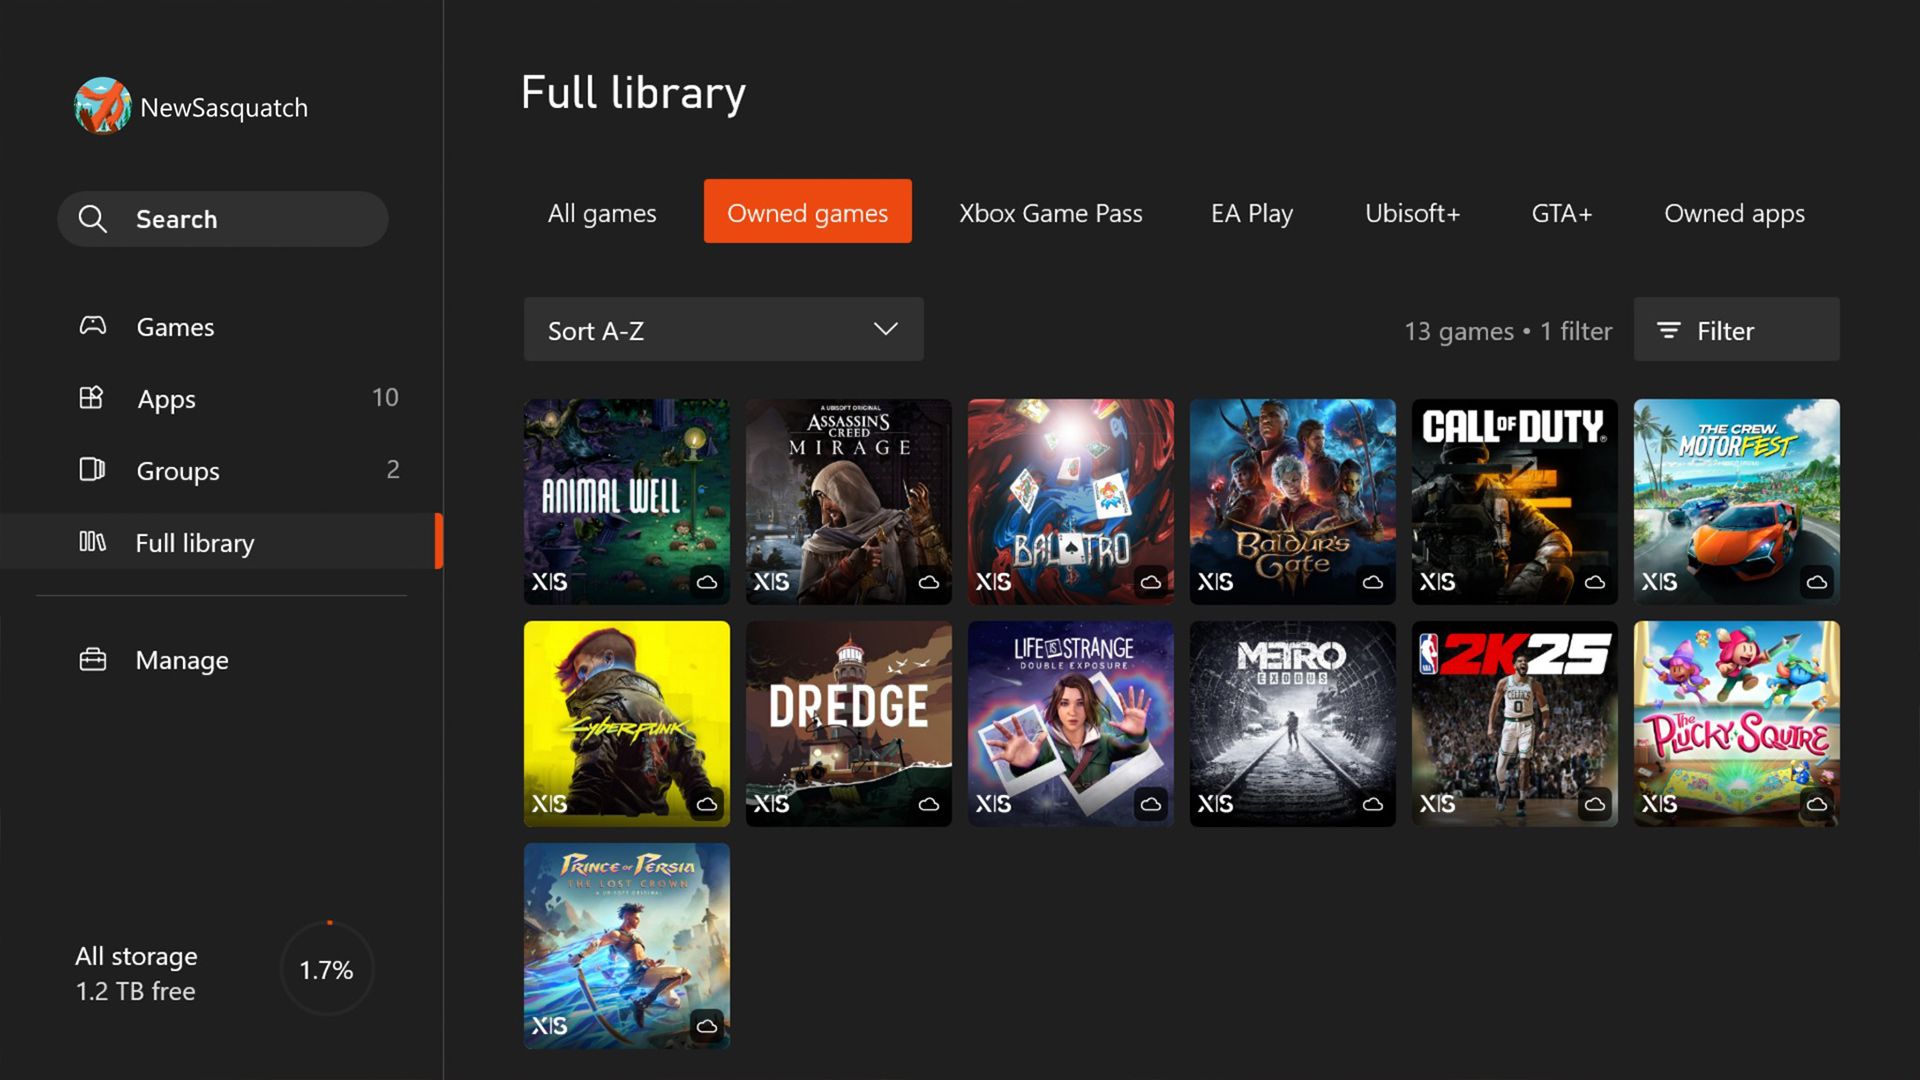Toggle cloud streaming for Balatro
The image size is (1920, 1080).
point(1149,580)
